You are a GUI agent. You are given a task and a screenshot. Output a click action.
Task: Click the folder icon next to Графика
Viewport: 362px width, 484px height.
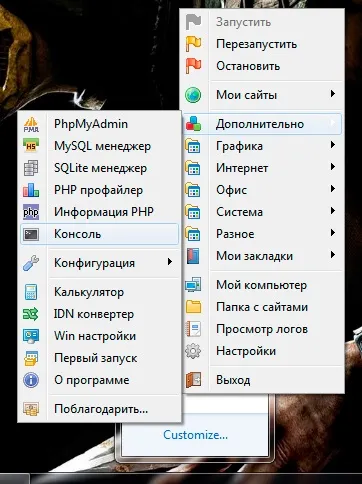tap(193, 146)
